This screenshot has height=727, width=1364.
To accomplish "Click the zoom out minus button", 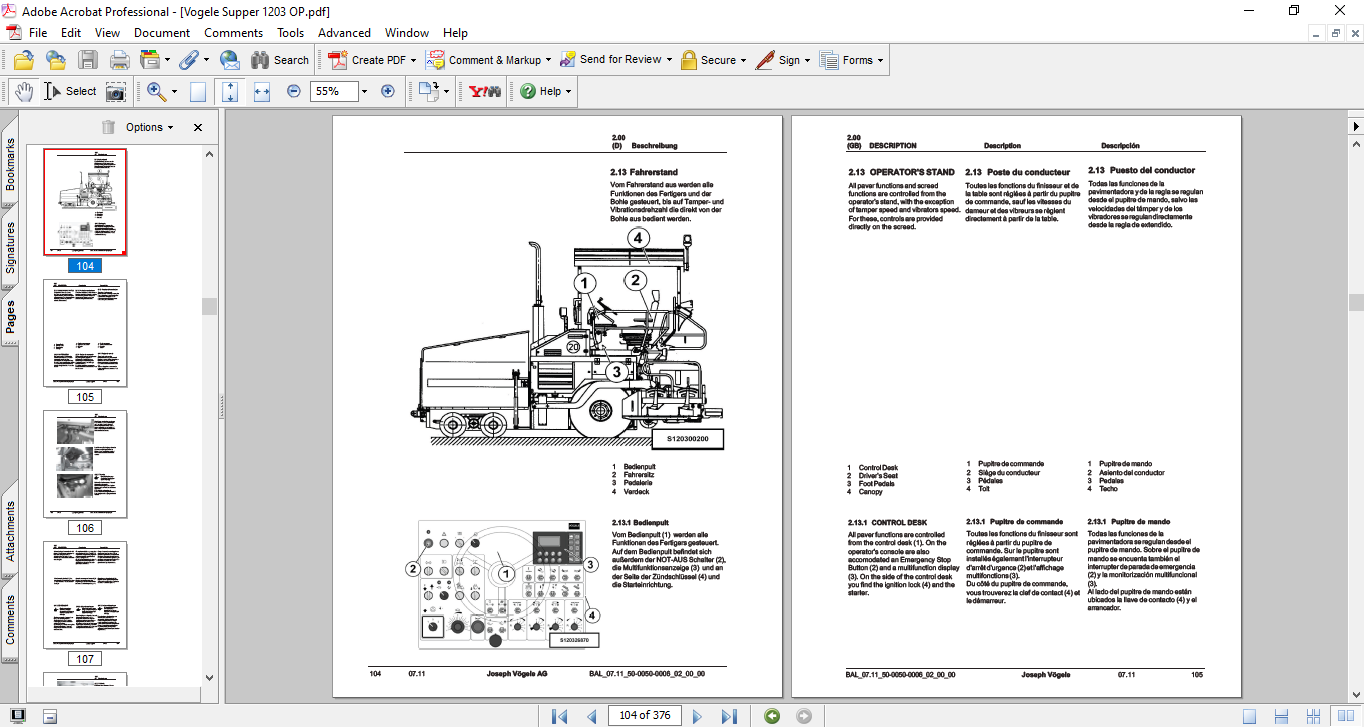I will [x=294, y=91].
